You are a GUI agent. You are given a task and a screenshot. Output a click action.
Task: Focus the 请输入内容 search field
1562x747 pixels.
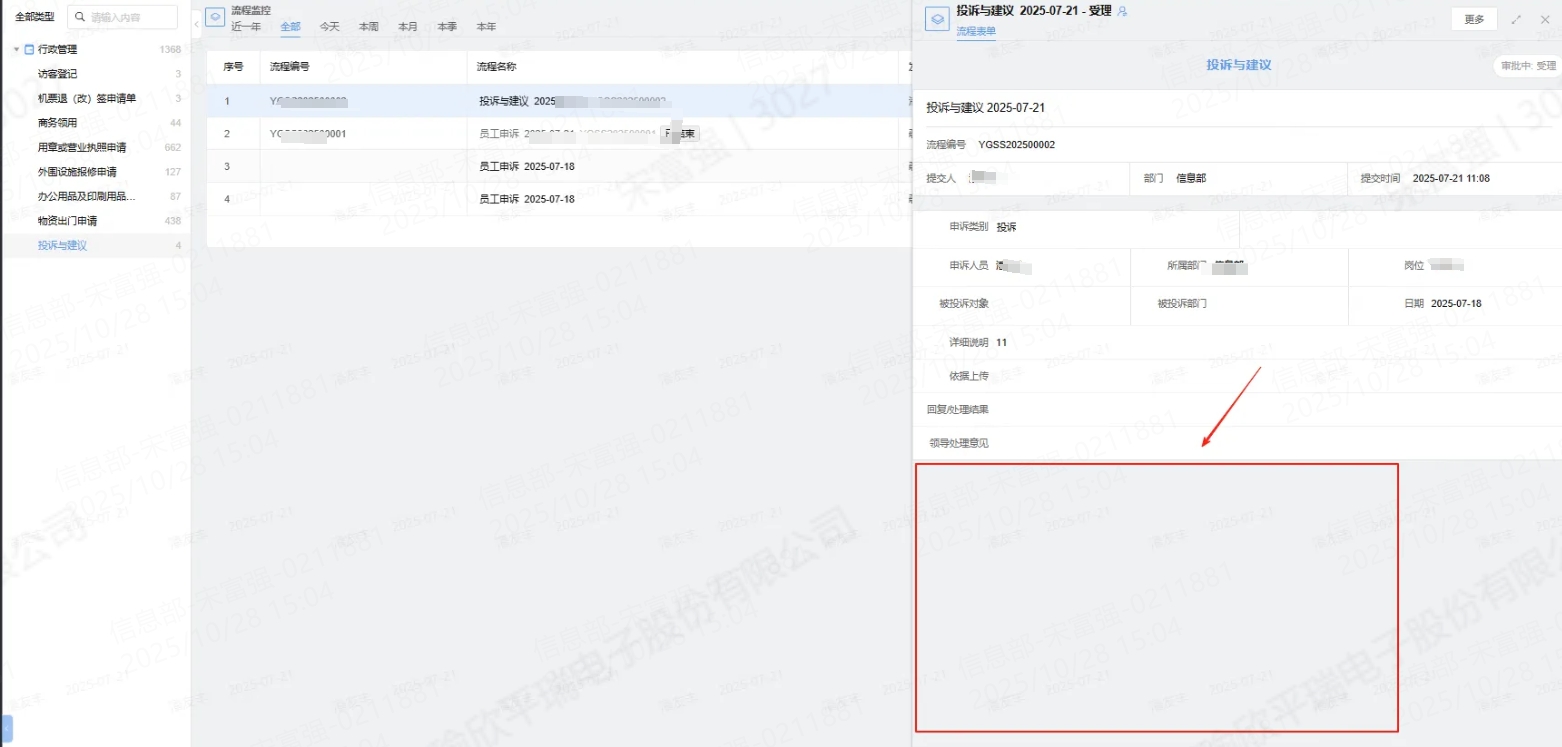(130, 17)
